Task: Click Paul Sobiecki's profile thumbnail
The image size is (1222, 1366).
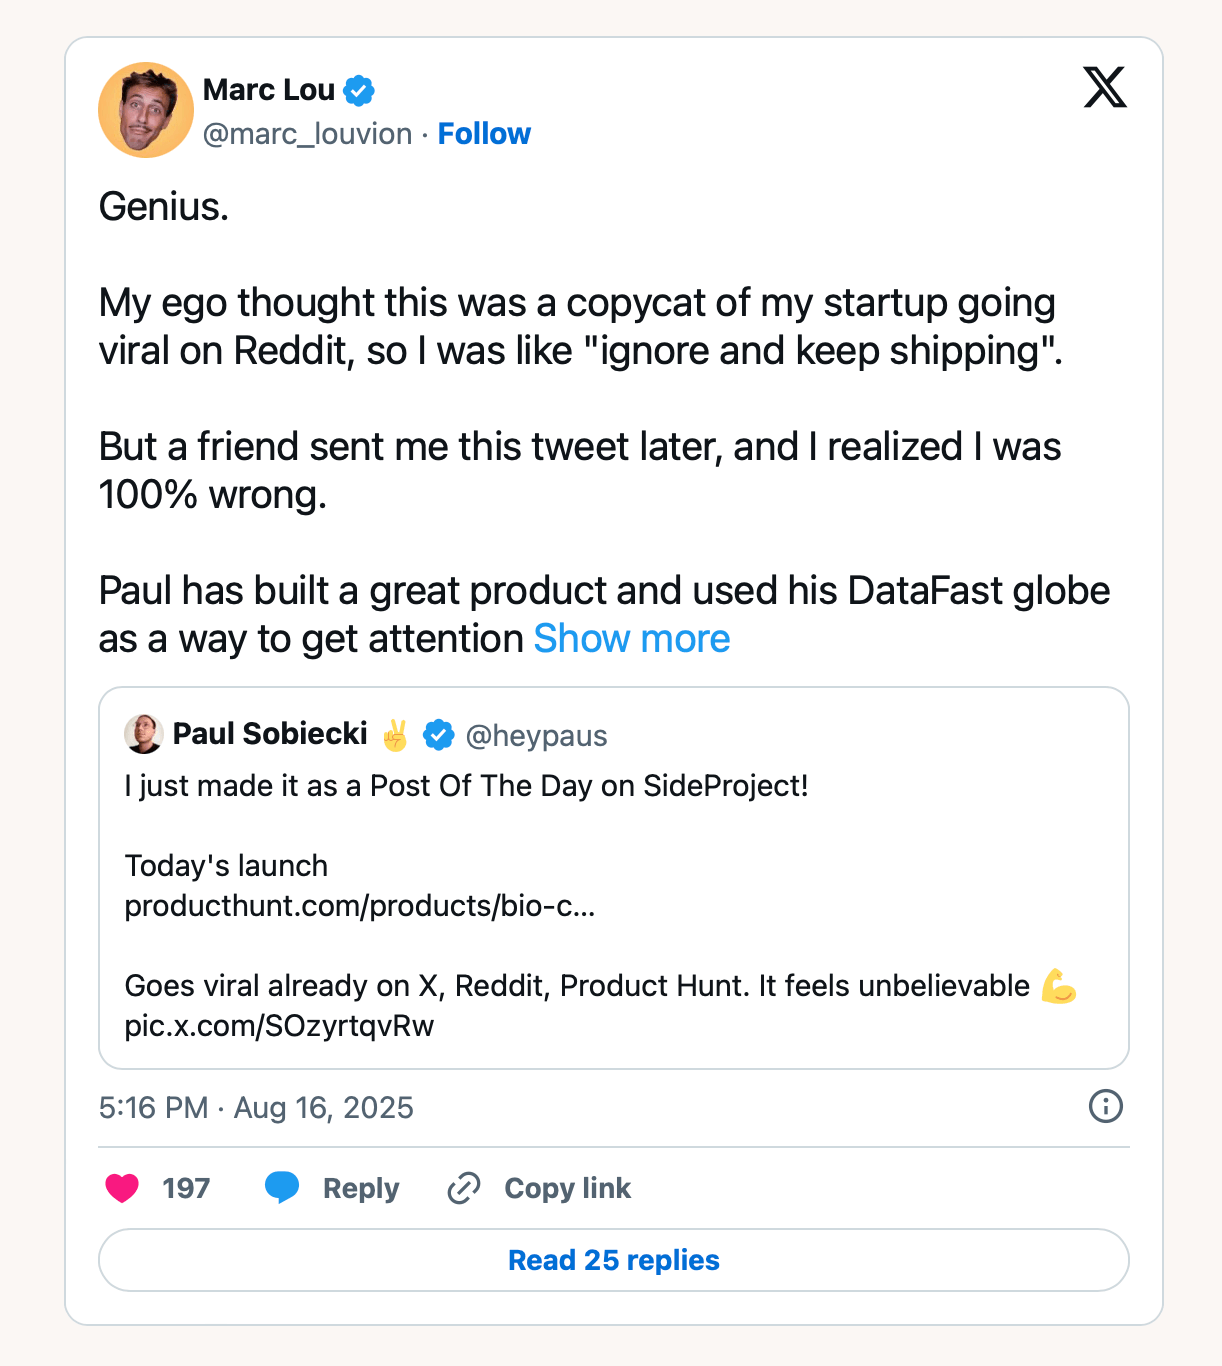Action: (x=144, y=734)
